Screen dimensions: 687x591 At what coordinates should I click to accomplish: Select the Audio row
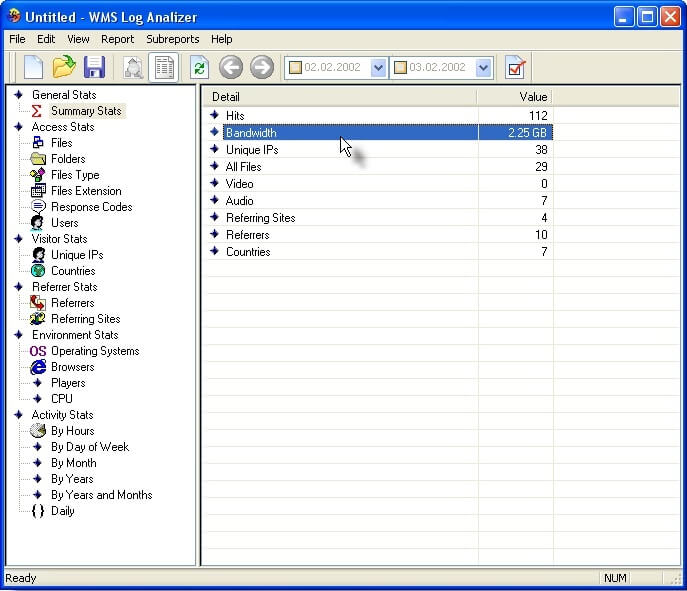[x=380, y=201]
